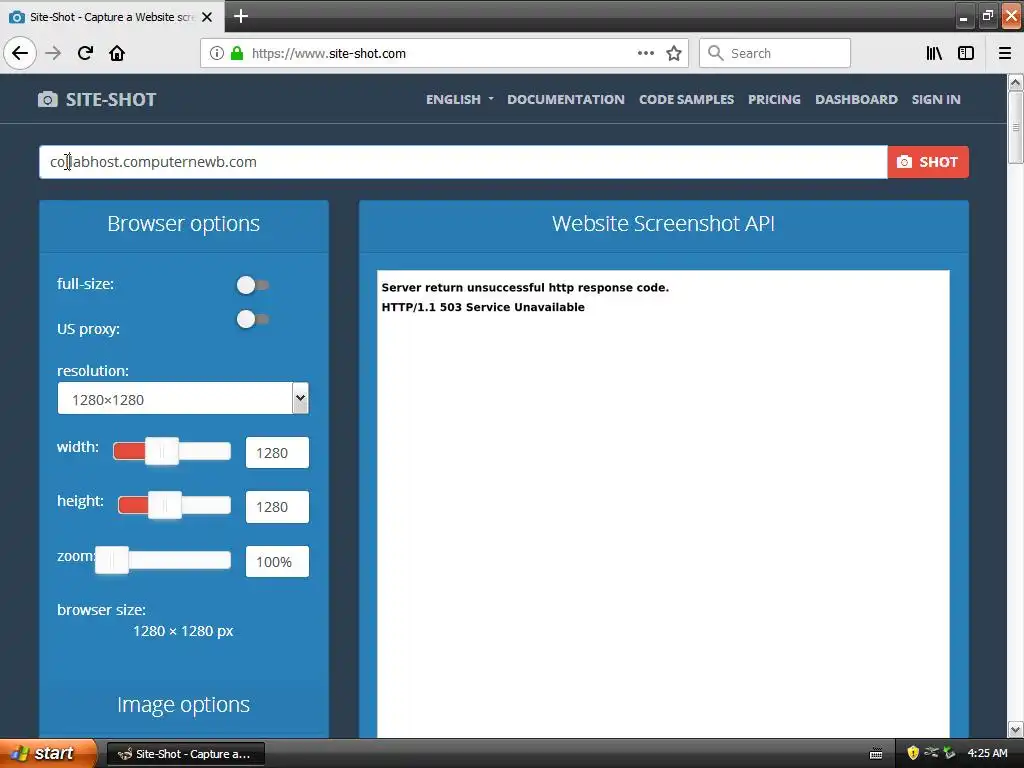This screenshot has width=1024, height=768.
Task: Open the Windows Start menu
Action: click(47, 753)
